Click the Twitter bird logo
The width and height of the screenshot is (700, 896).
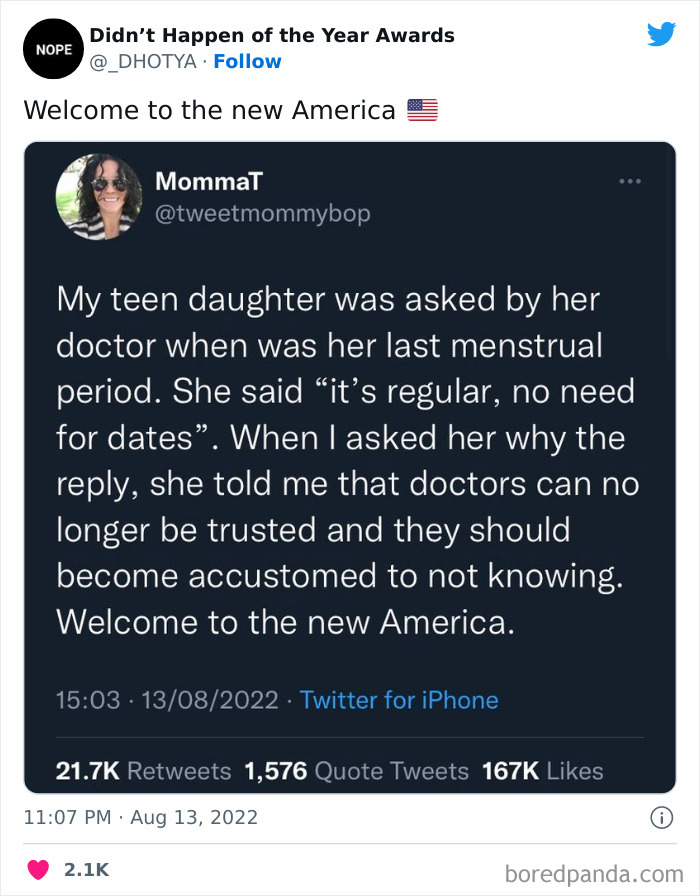(x=661, y=34)
